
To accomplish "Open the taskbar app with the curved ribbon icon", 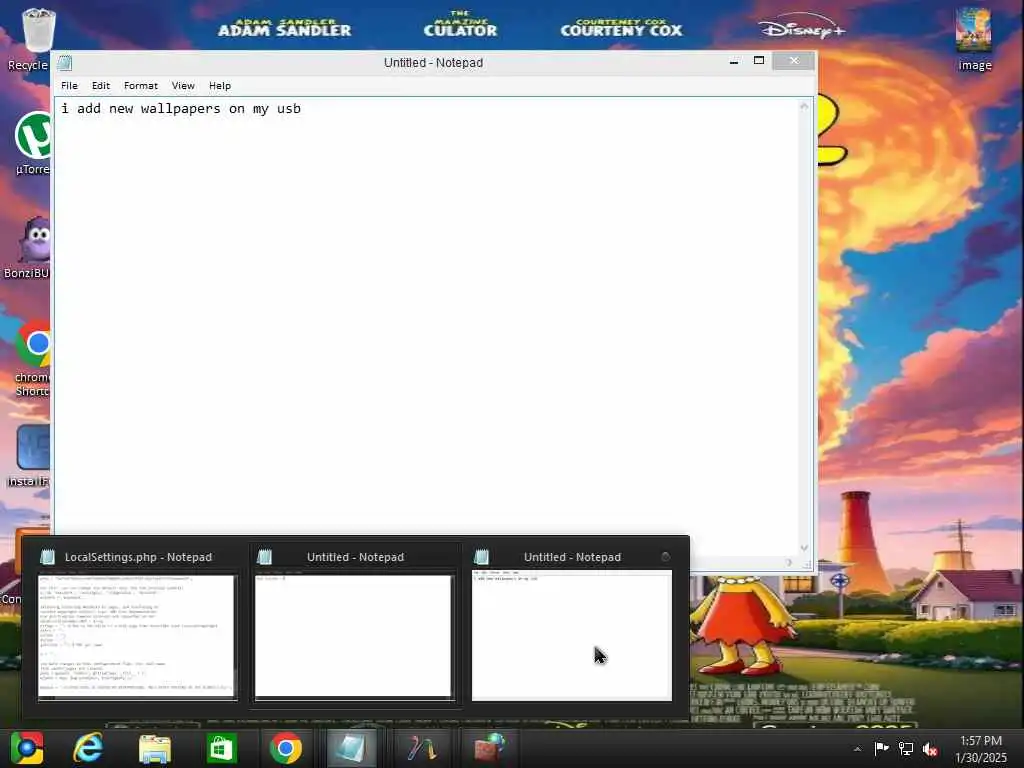I will (422, 748).
